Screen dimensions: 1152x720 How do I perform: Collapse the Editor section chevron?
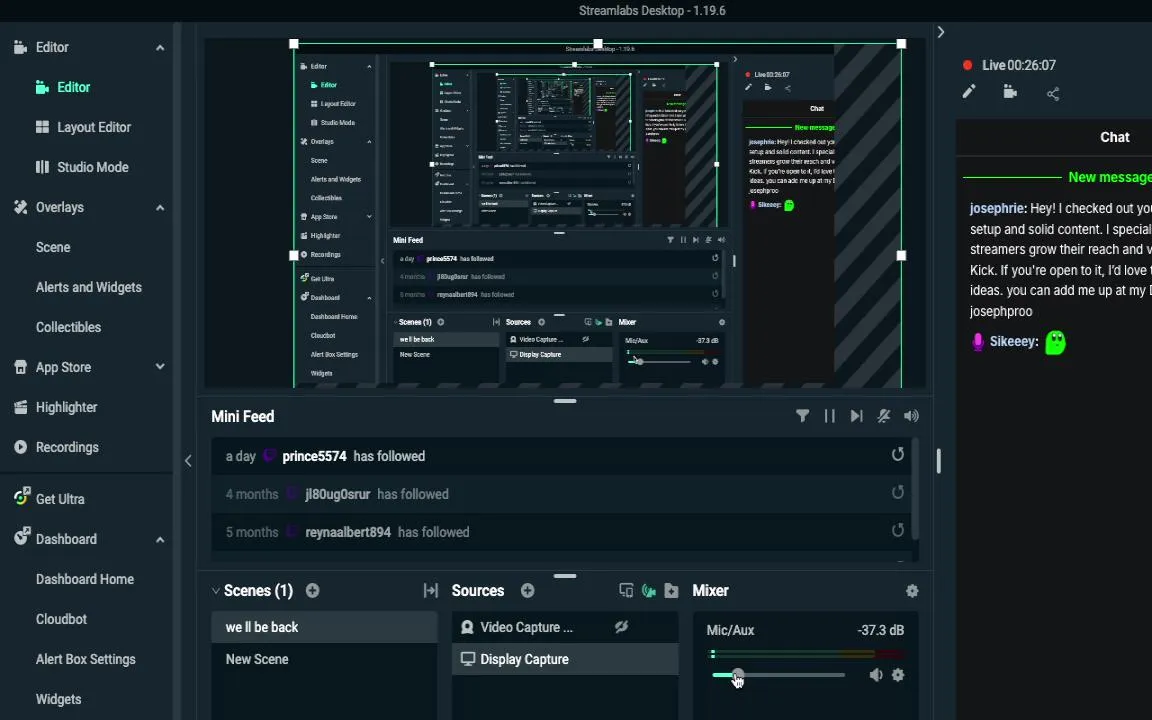point(159,48)
